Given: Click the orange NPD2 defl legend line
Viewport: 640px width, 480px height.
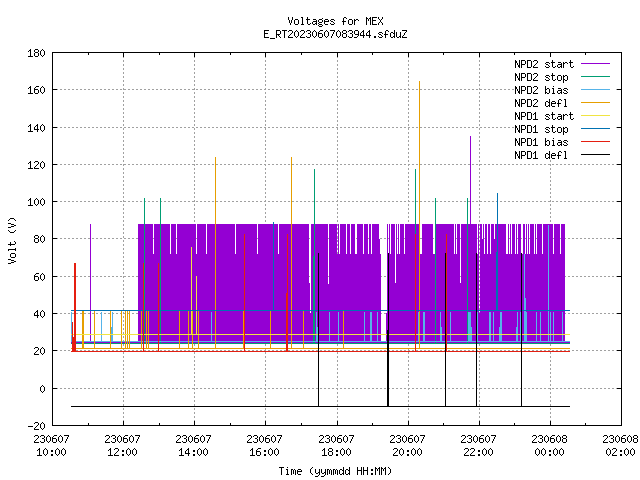Looking at the screenshot, I should 595,102.
